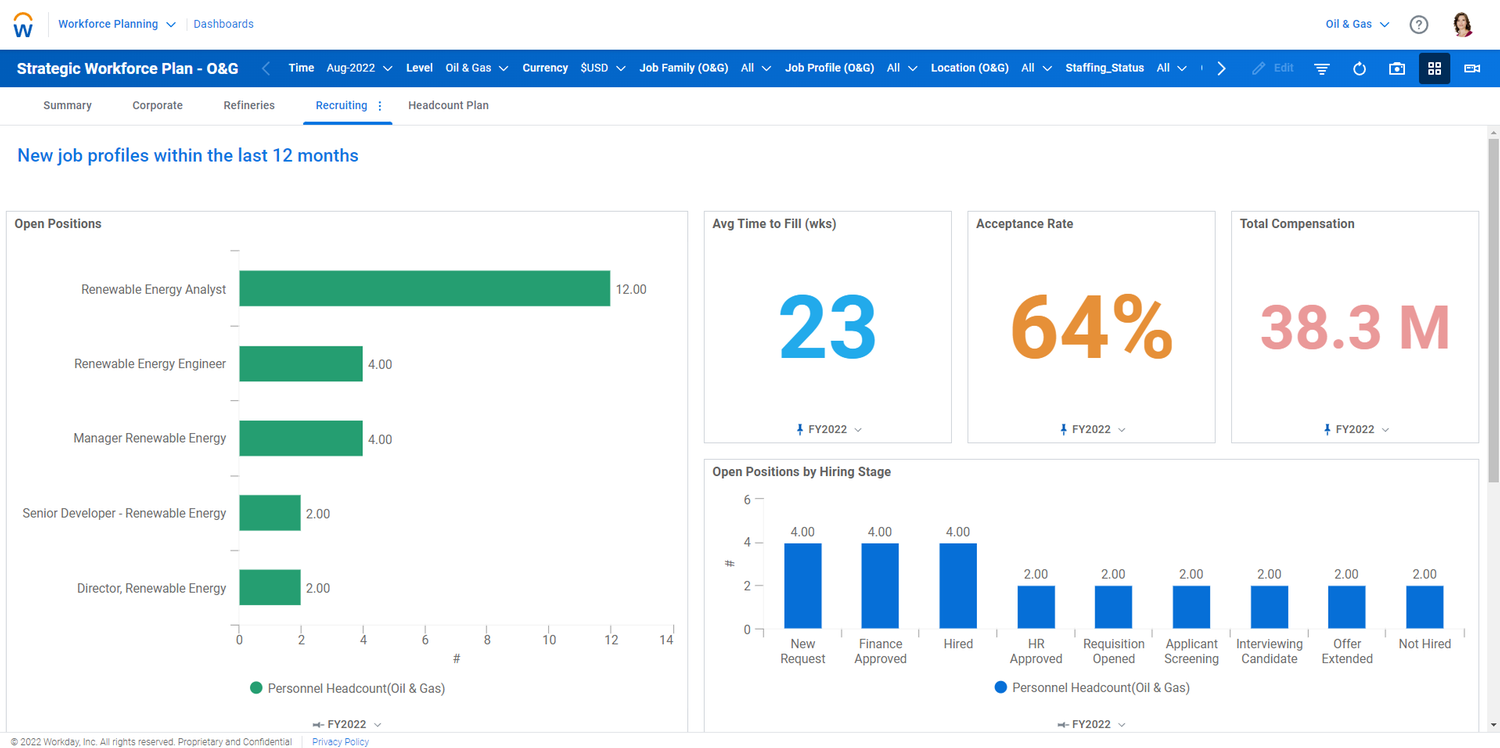Click the 38.3 M compensation value
The image size is (1500, 748).
[1355, 327]
